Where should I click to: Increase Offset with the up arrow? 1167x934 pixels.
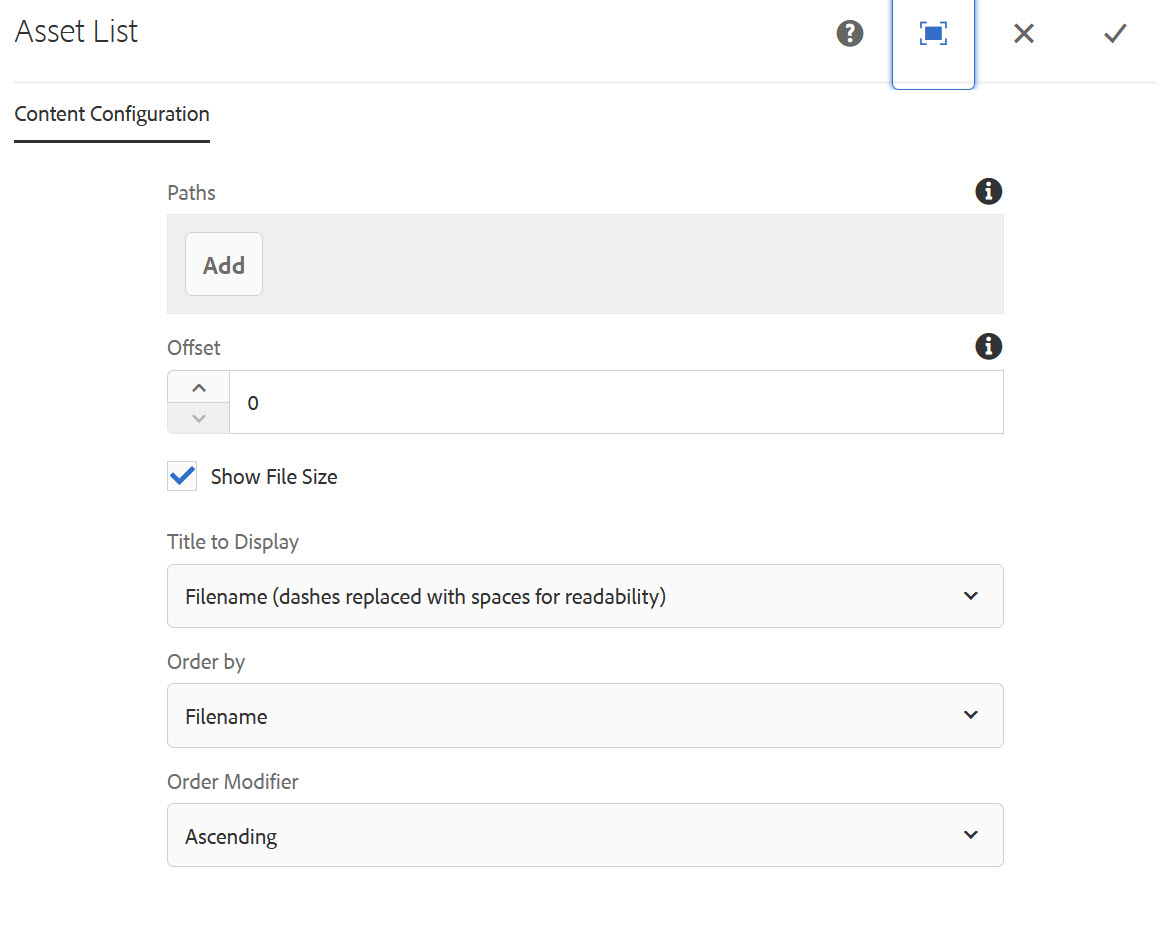(x=198, y=387)
